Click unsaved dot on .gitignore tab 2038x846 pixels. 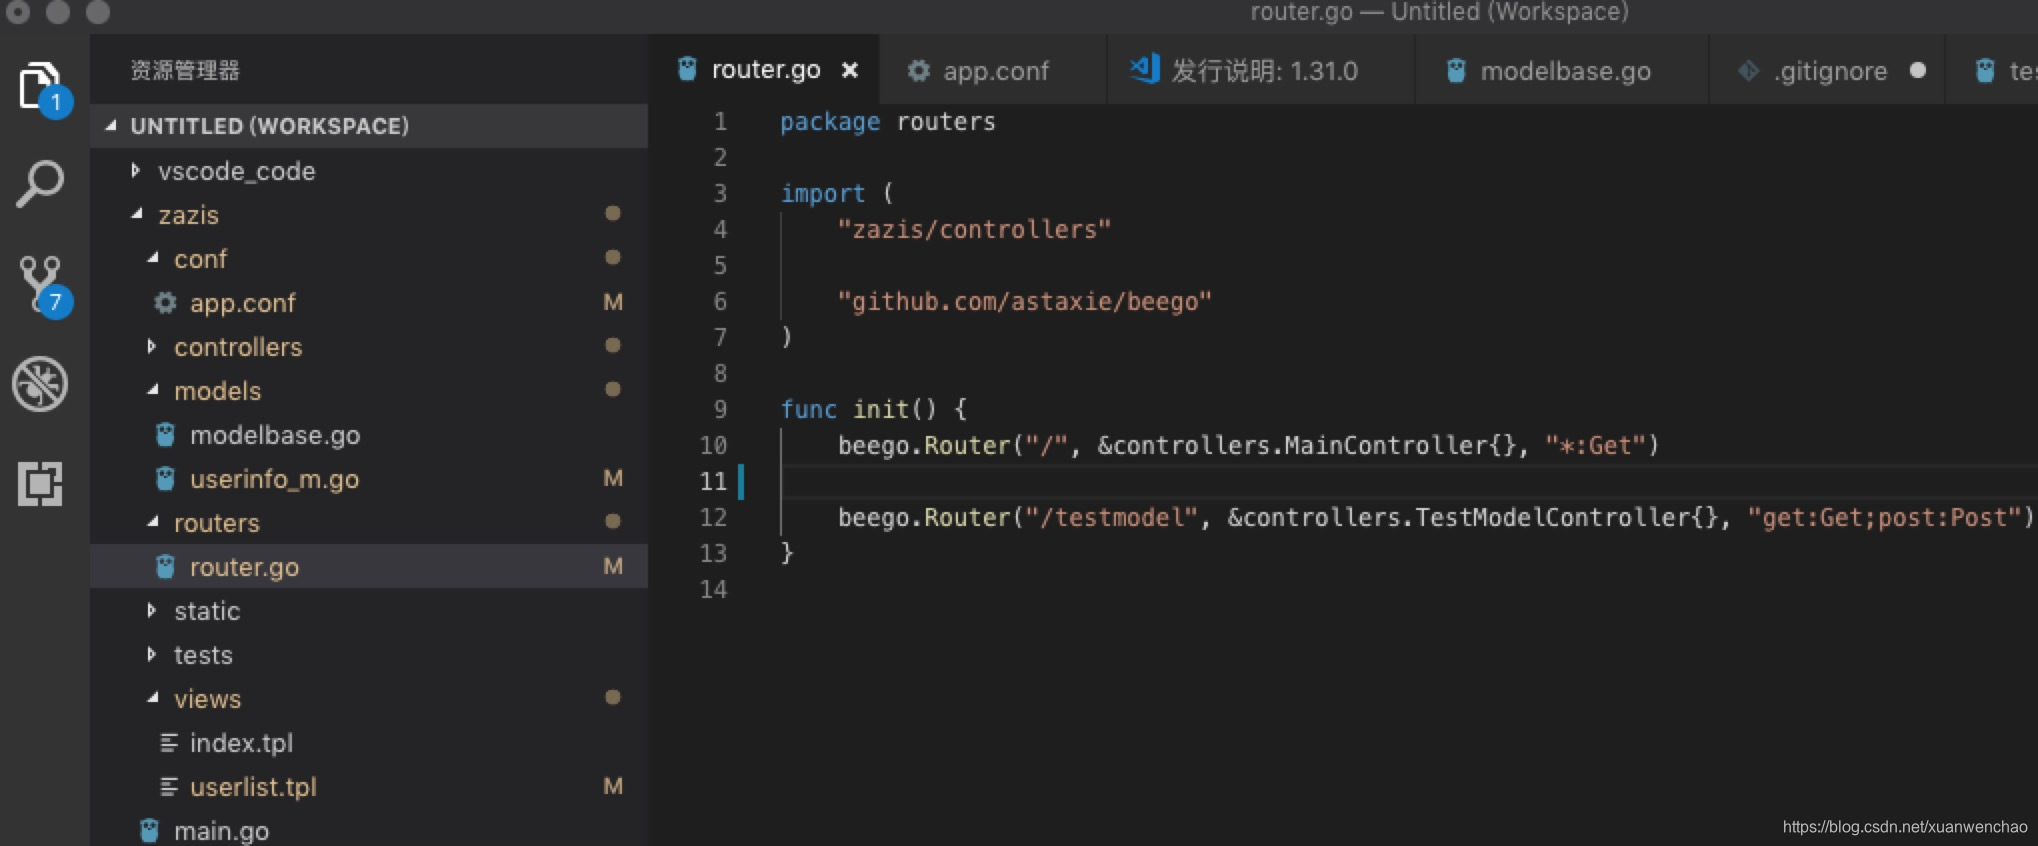click(x=1917, y=70)
